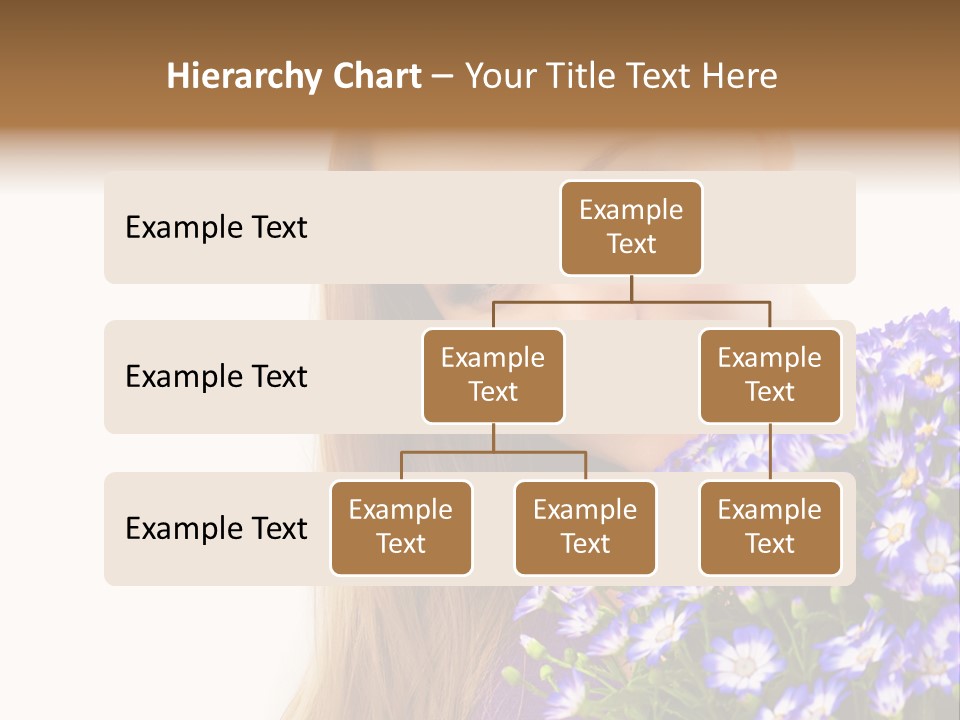Screen dimensions: 960x720
Task: Select the subtitle text Your Title Text Here
Action: point(619,75)
